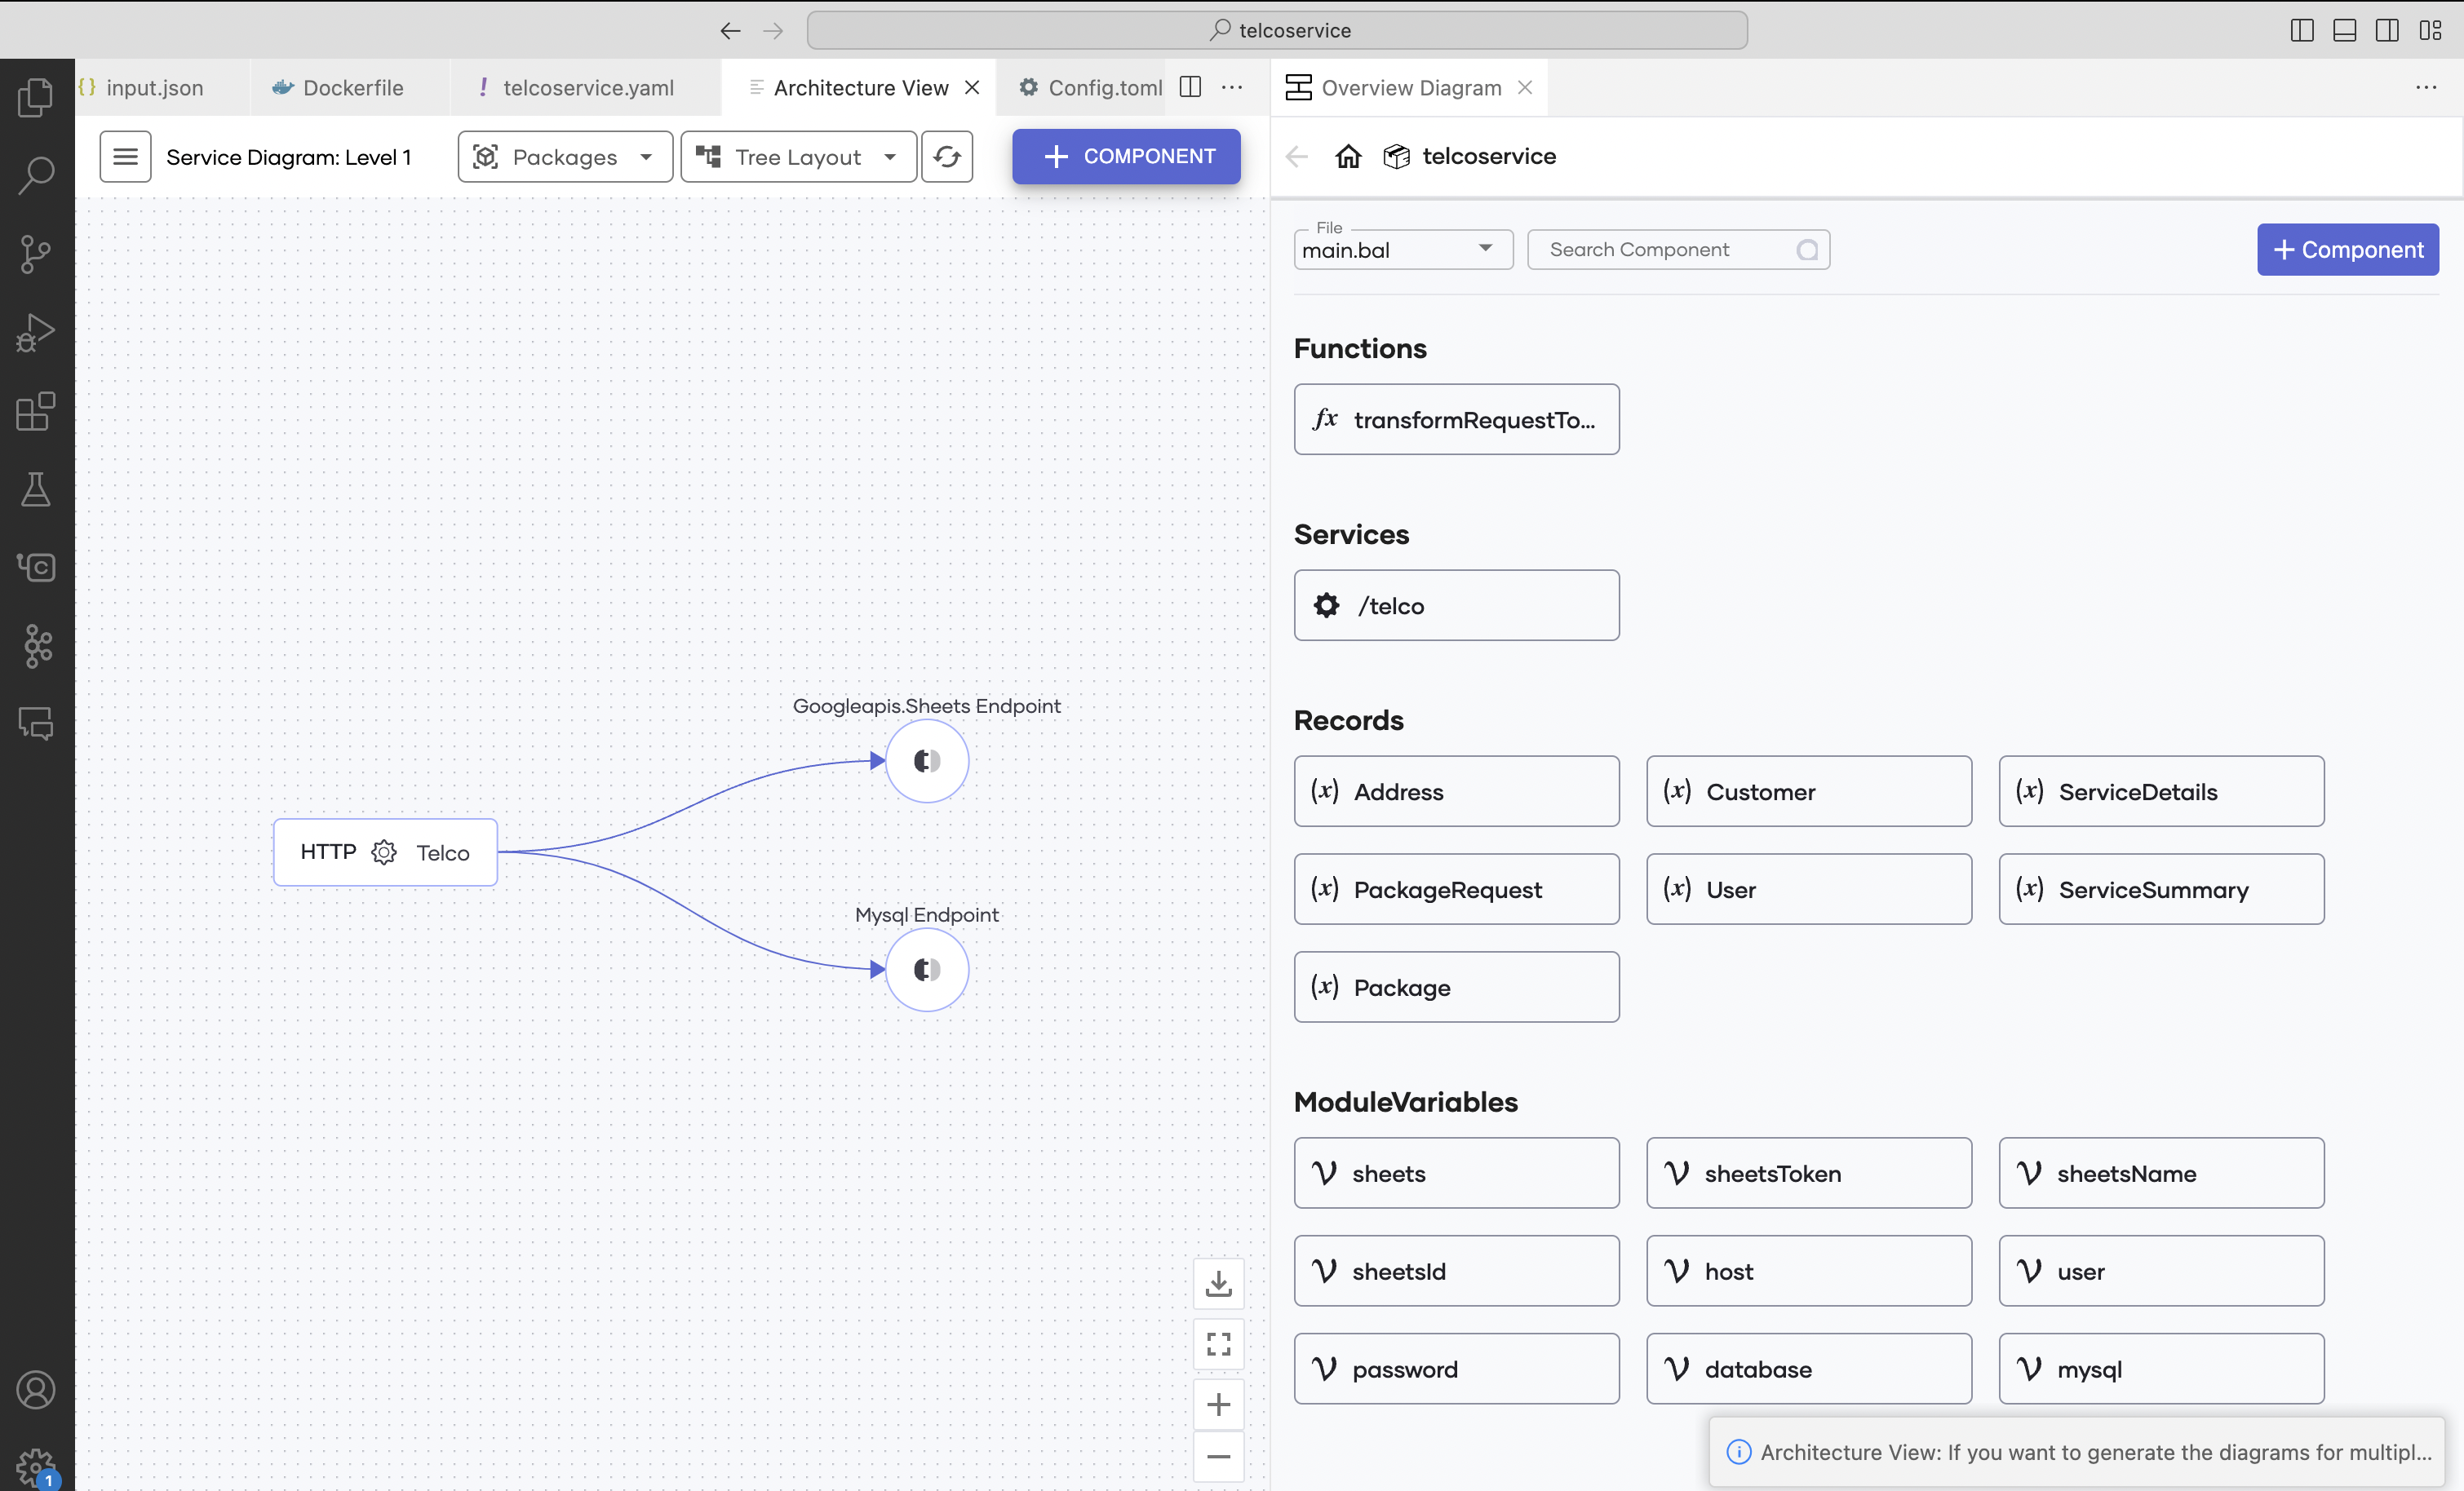Switch to the telcoservice.yaml tab
Viewport: 2464px width, 1491px height.
click(x=587, y=88)
